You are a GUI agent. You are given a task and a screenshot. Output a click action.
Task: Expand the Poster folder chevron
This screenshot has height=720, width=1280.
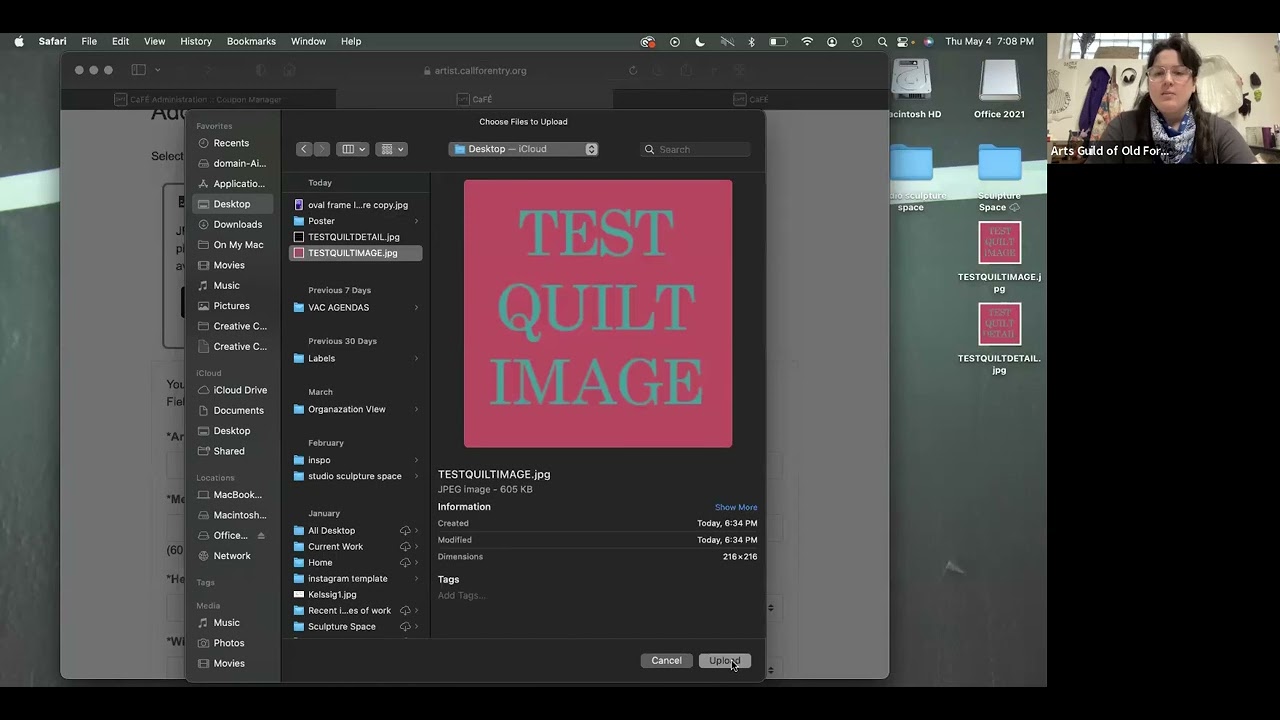416,221
